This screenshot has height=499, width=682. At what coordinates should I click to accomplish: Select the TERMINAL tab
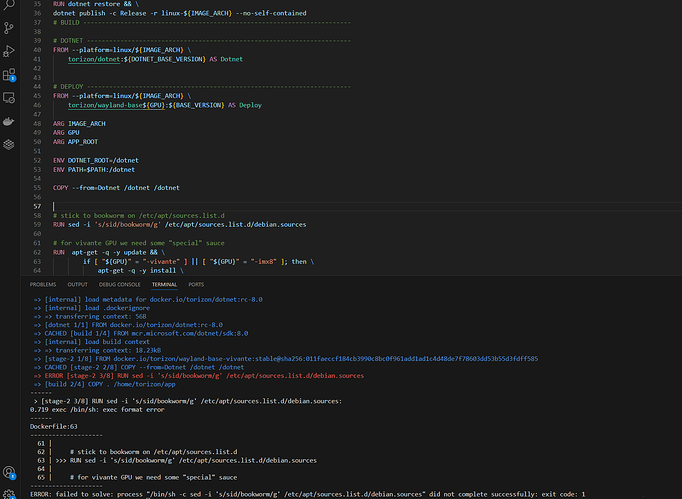[164, 285]
